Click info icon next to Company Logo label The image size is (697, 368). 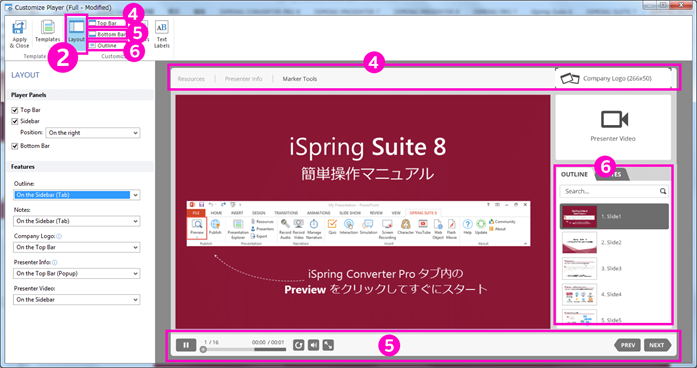click(x=59, y=236)
